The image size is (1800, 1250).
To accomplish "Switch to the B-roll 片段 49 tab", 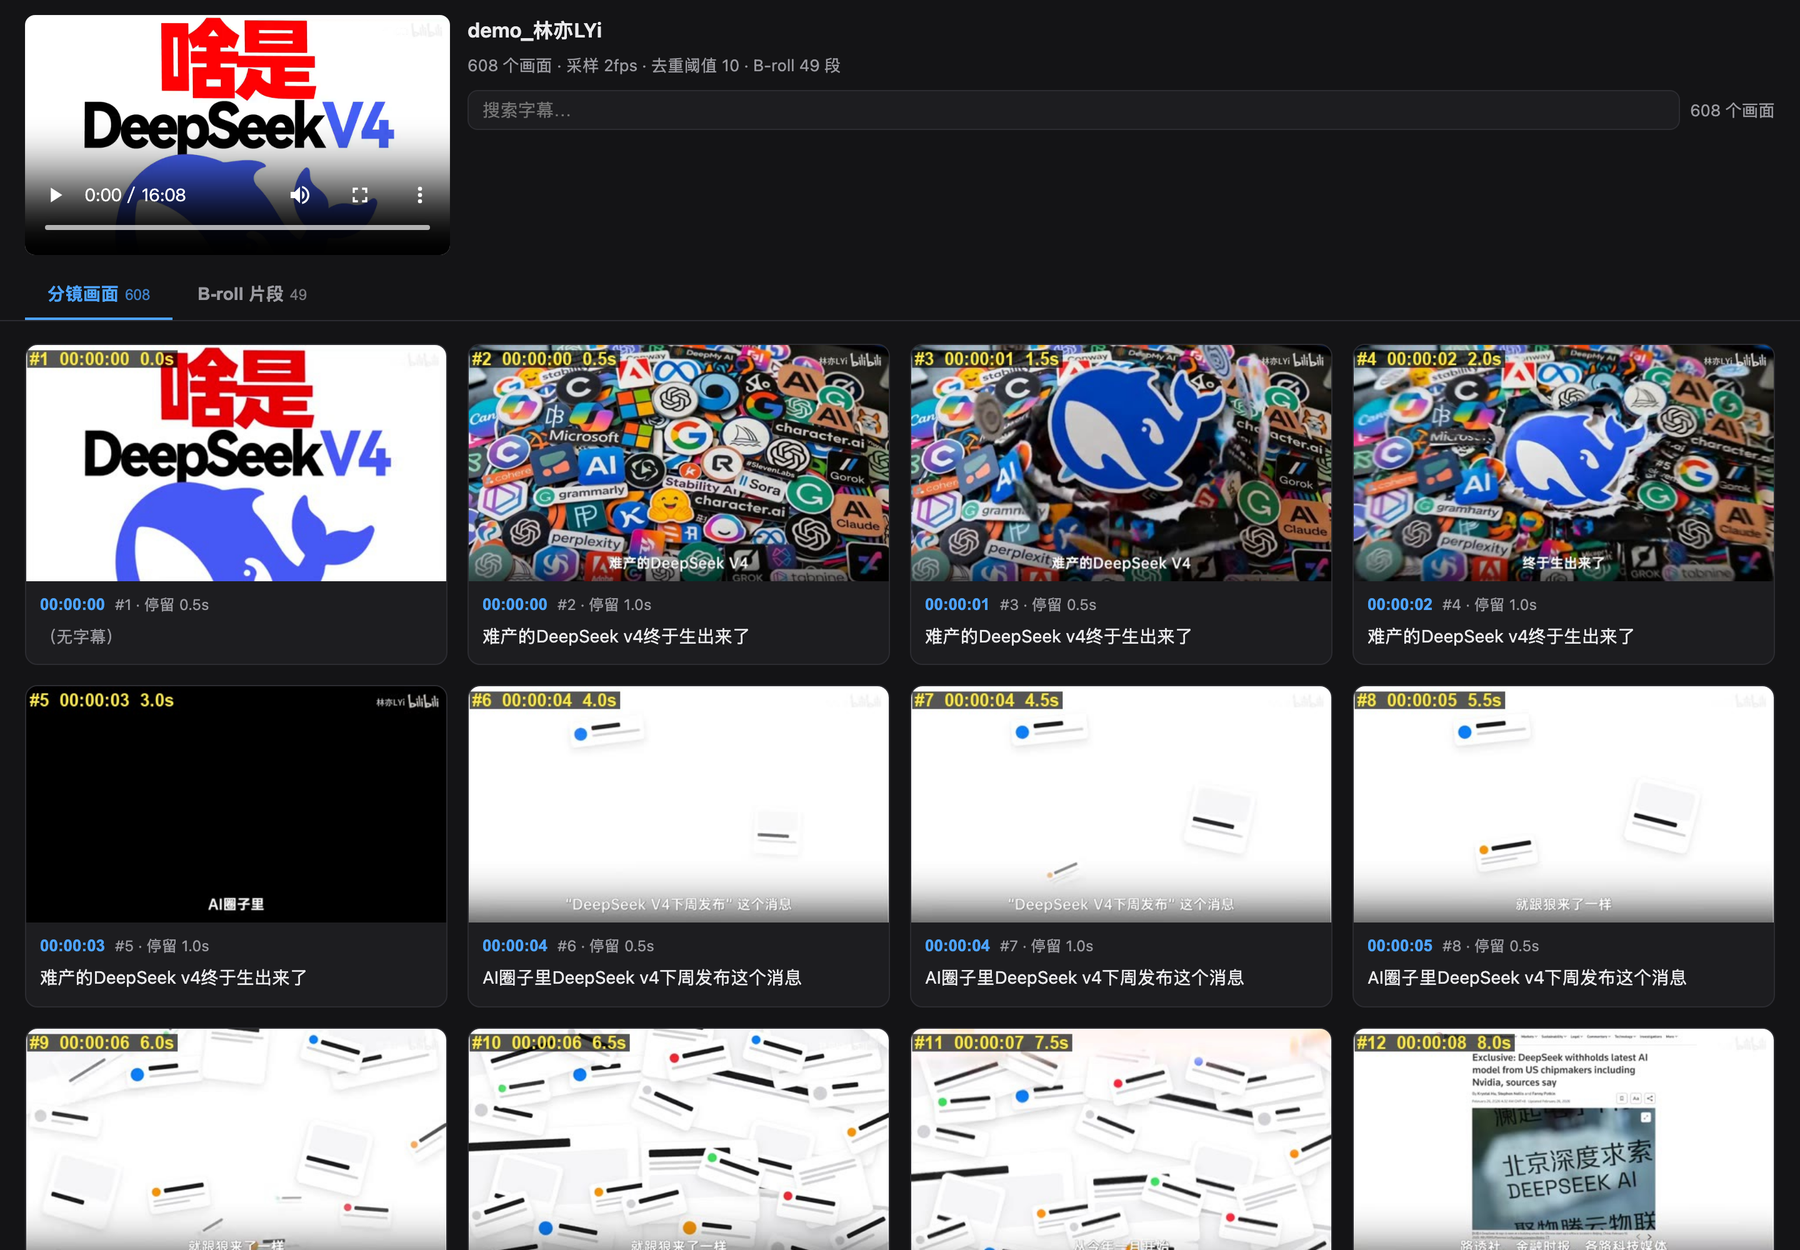I will tap(252, 294).
